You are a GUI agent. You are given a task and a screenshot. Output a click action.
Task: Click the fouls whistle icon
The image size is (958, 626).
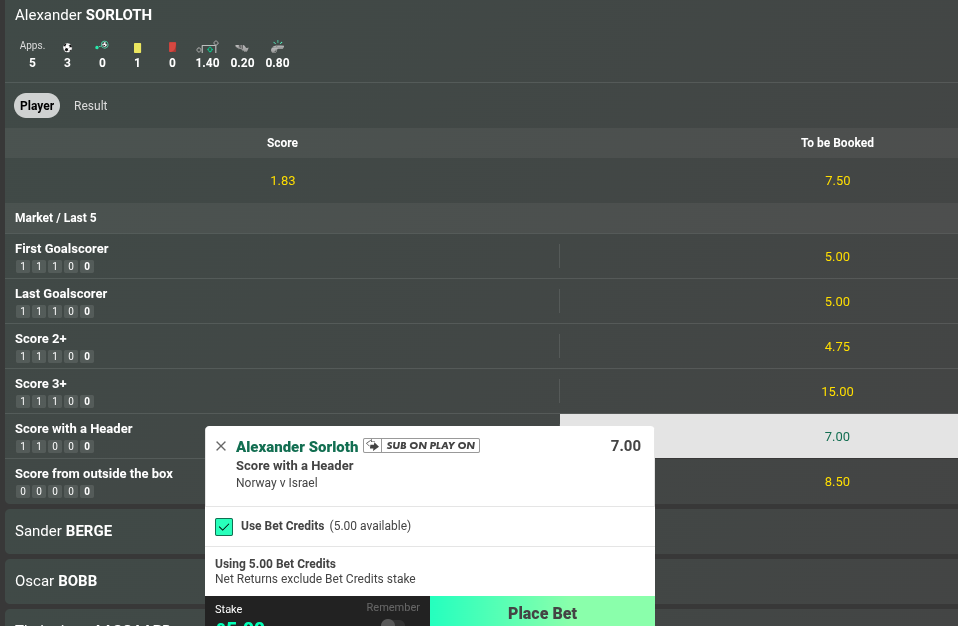277,46
